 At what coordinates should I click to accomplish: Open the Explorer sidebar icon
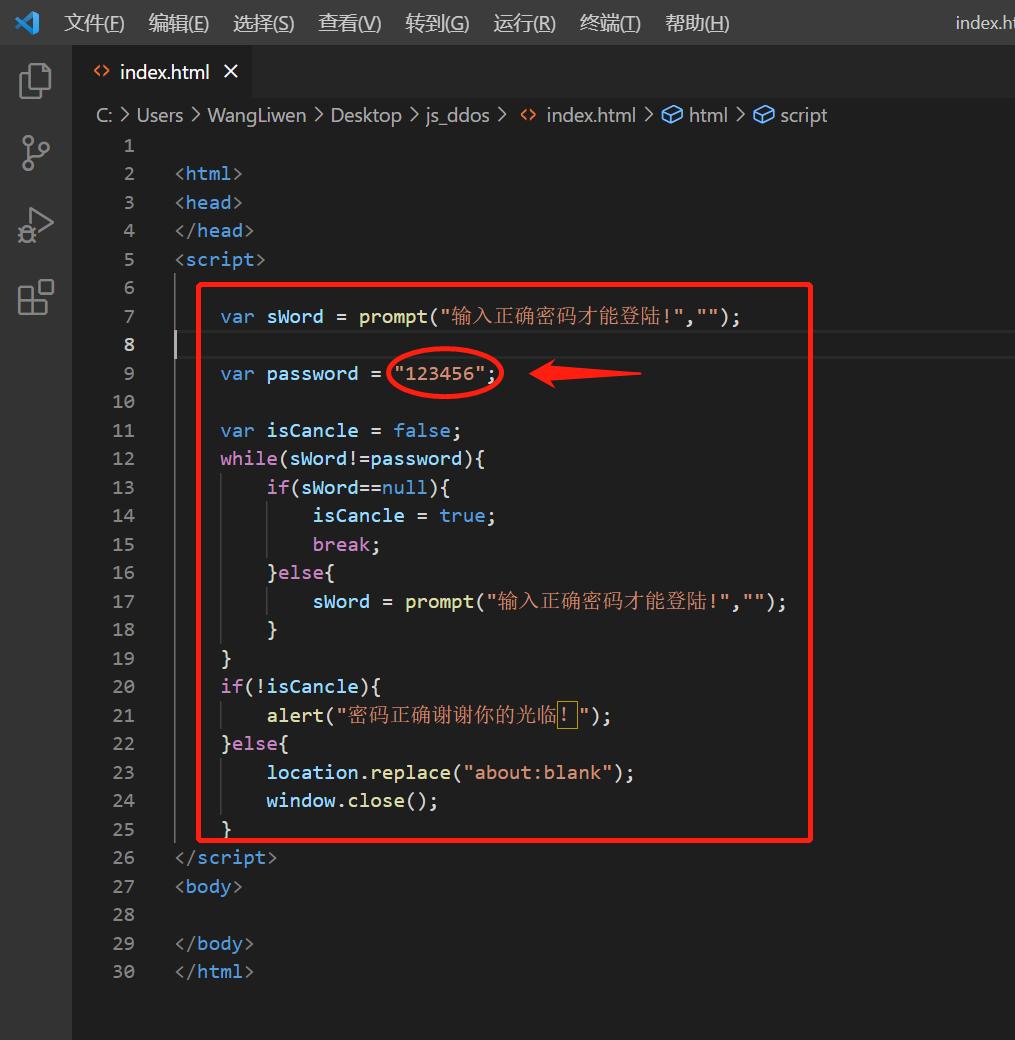(x=35, y=80)
